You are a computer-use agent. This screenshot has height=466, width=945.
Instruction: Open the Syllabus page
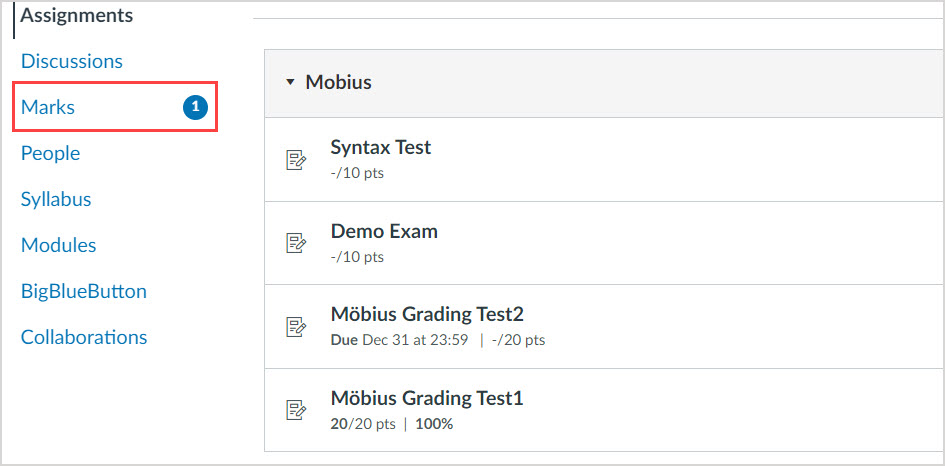pos(56,199)
